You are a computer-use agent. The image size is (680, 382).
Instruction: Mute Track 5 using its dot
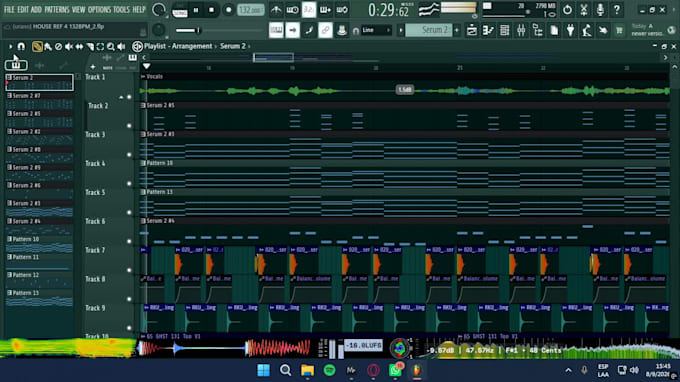point(129,212)
